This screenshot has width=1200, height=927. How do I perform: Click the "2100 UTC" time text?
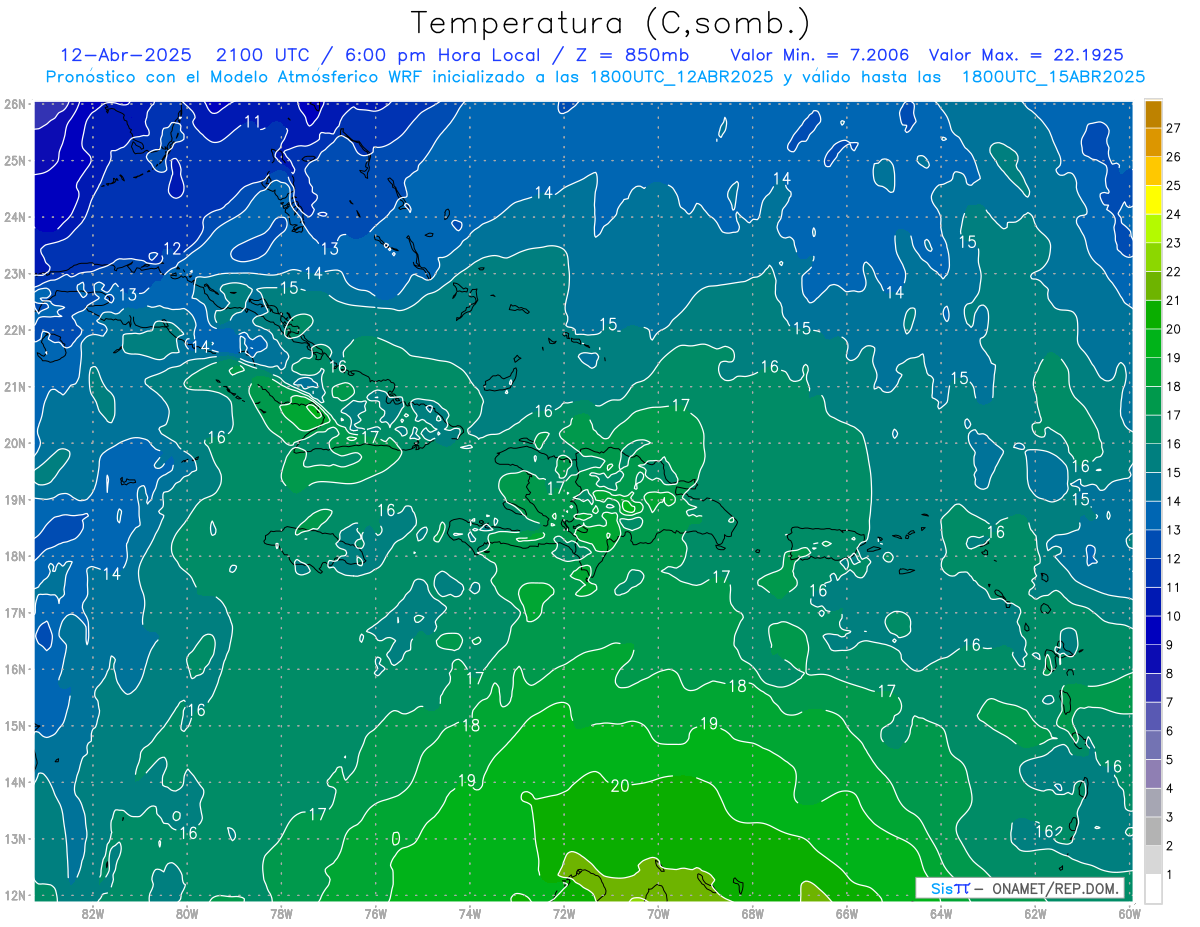pyautogui.click(x=265, y=55)
